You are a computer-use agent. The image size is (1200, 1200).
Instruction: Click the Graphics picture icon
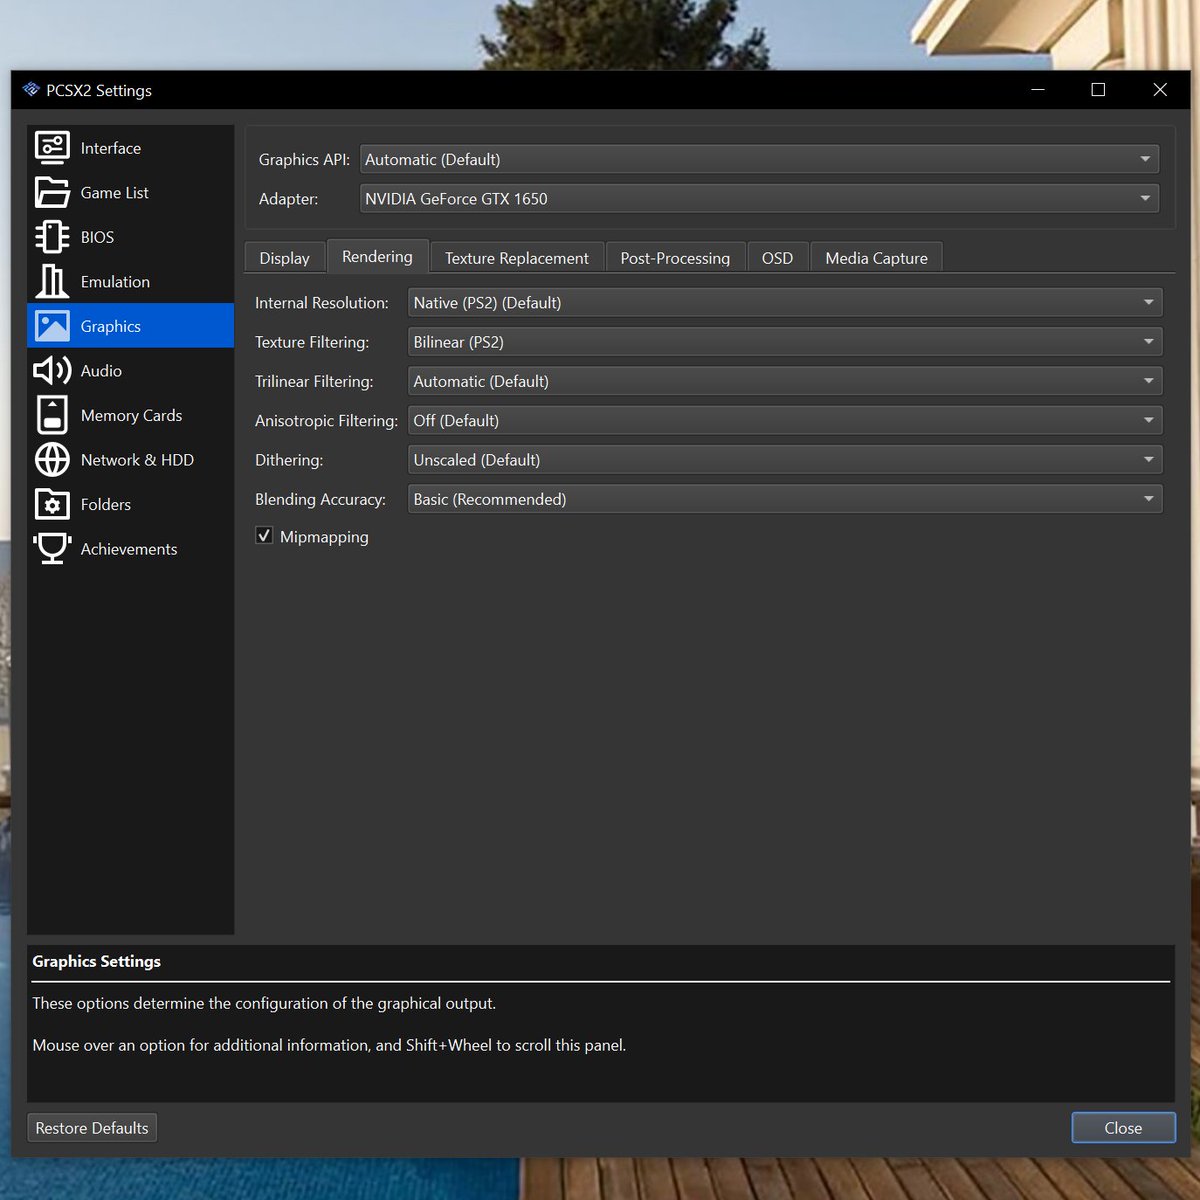pyautogui.click(x=52, y=326)
